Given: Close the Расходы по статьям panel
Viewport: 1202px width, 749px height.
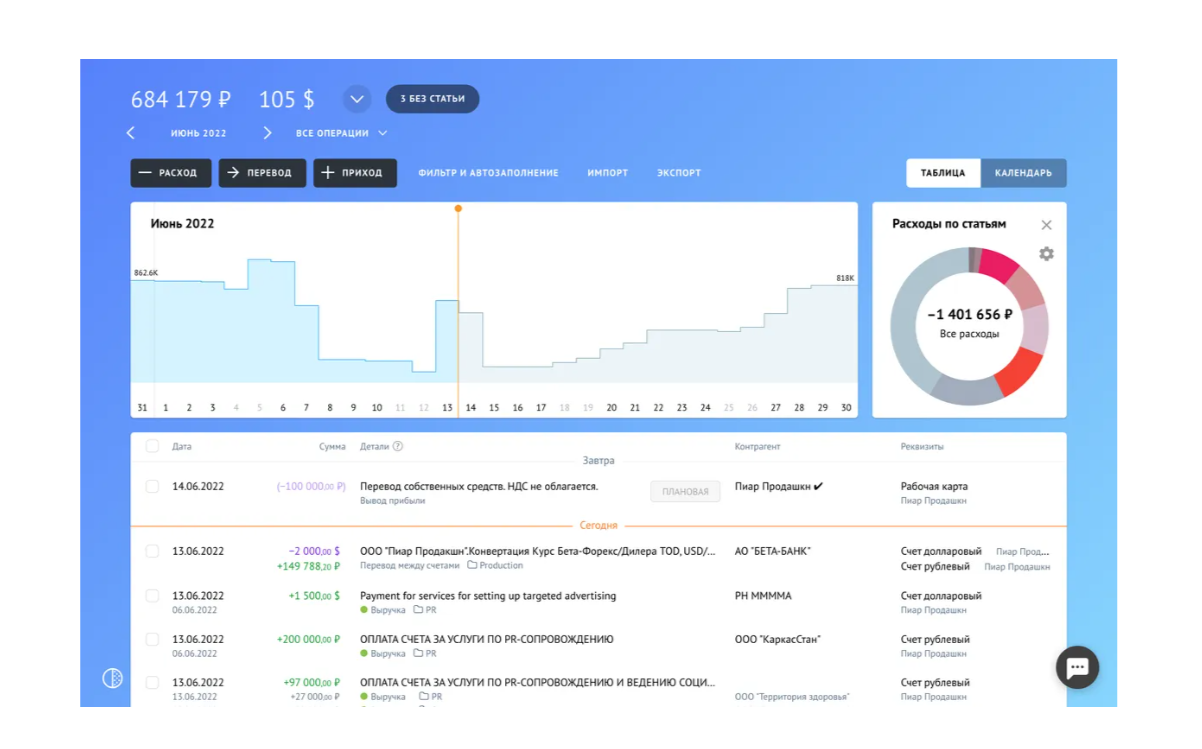Looking at the screenshot, I should (x=1046, y=225).
